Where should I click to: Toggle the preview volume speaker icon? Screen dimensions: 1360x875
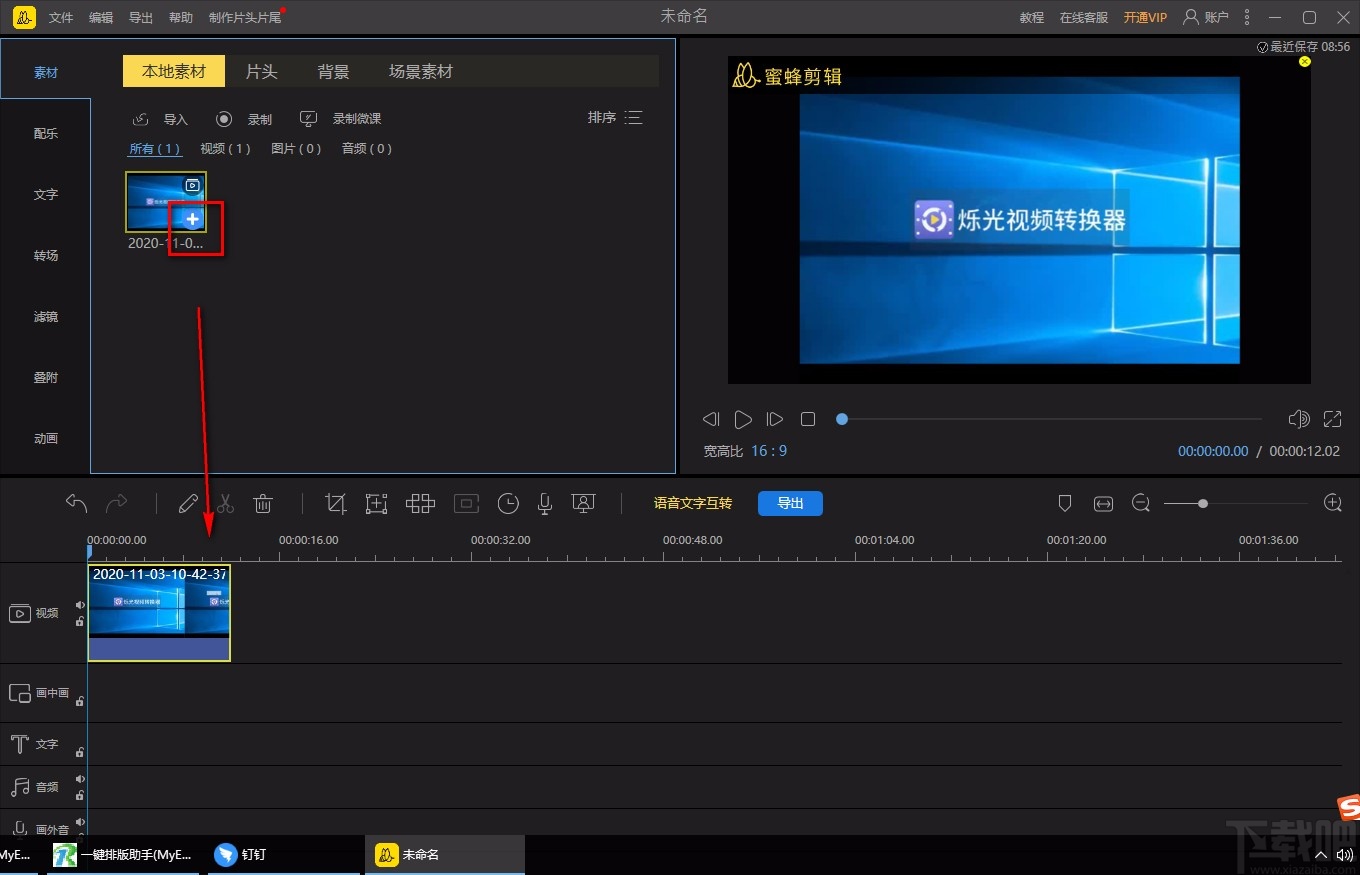(1298, 419)
